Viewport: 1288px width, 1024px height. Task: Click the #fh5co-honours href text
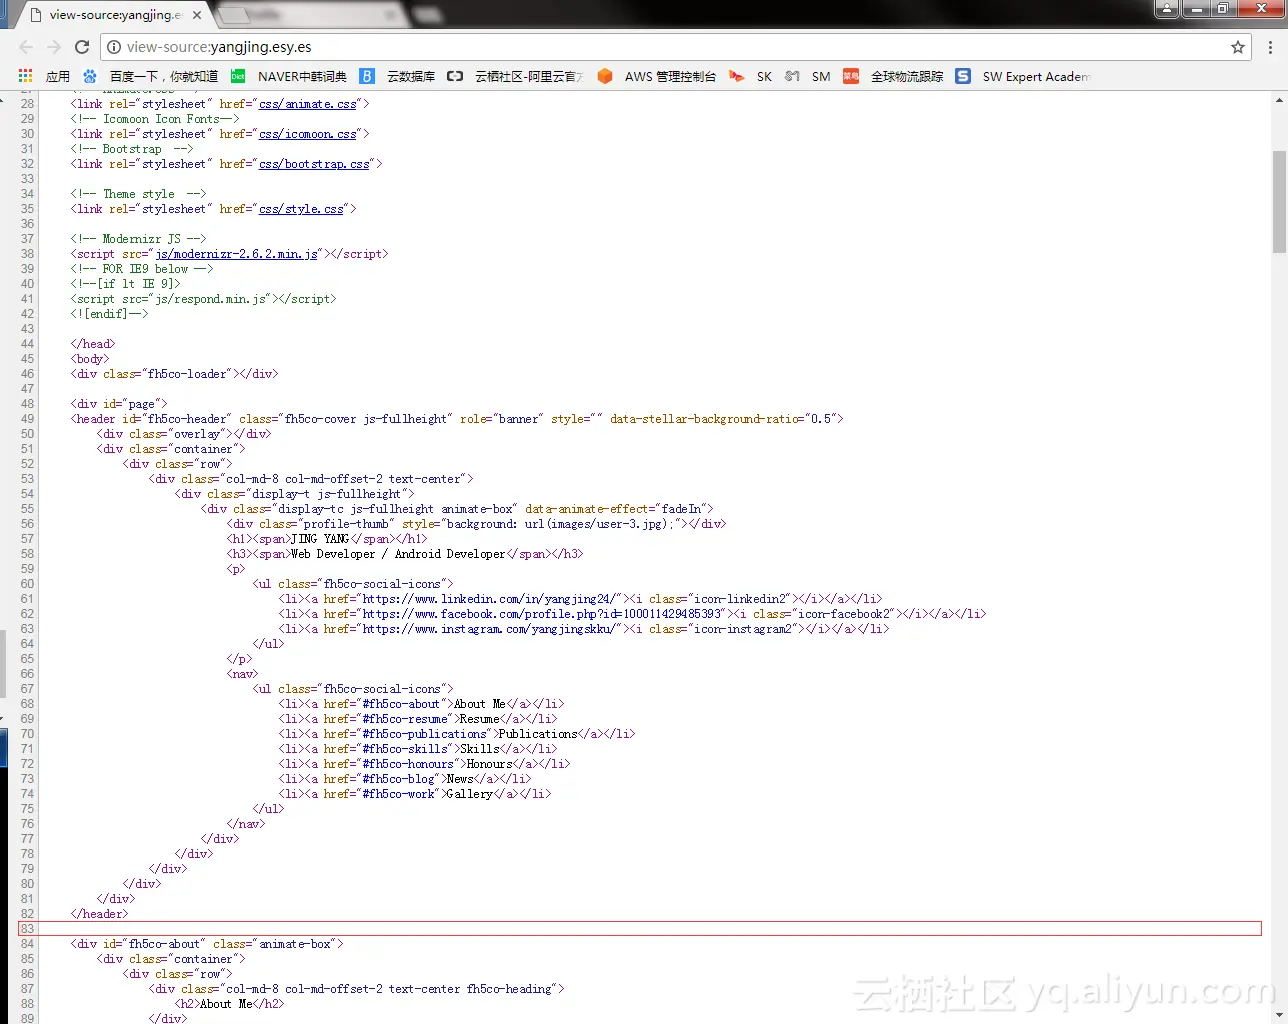point(408,764)
